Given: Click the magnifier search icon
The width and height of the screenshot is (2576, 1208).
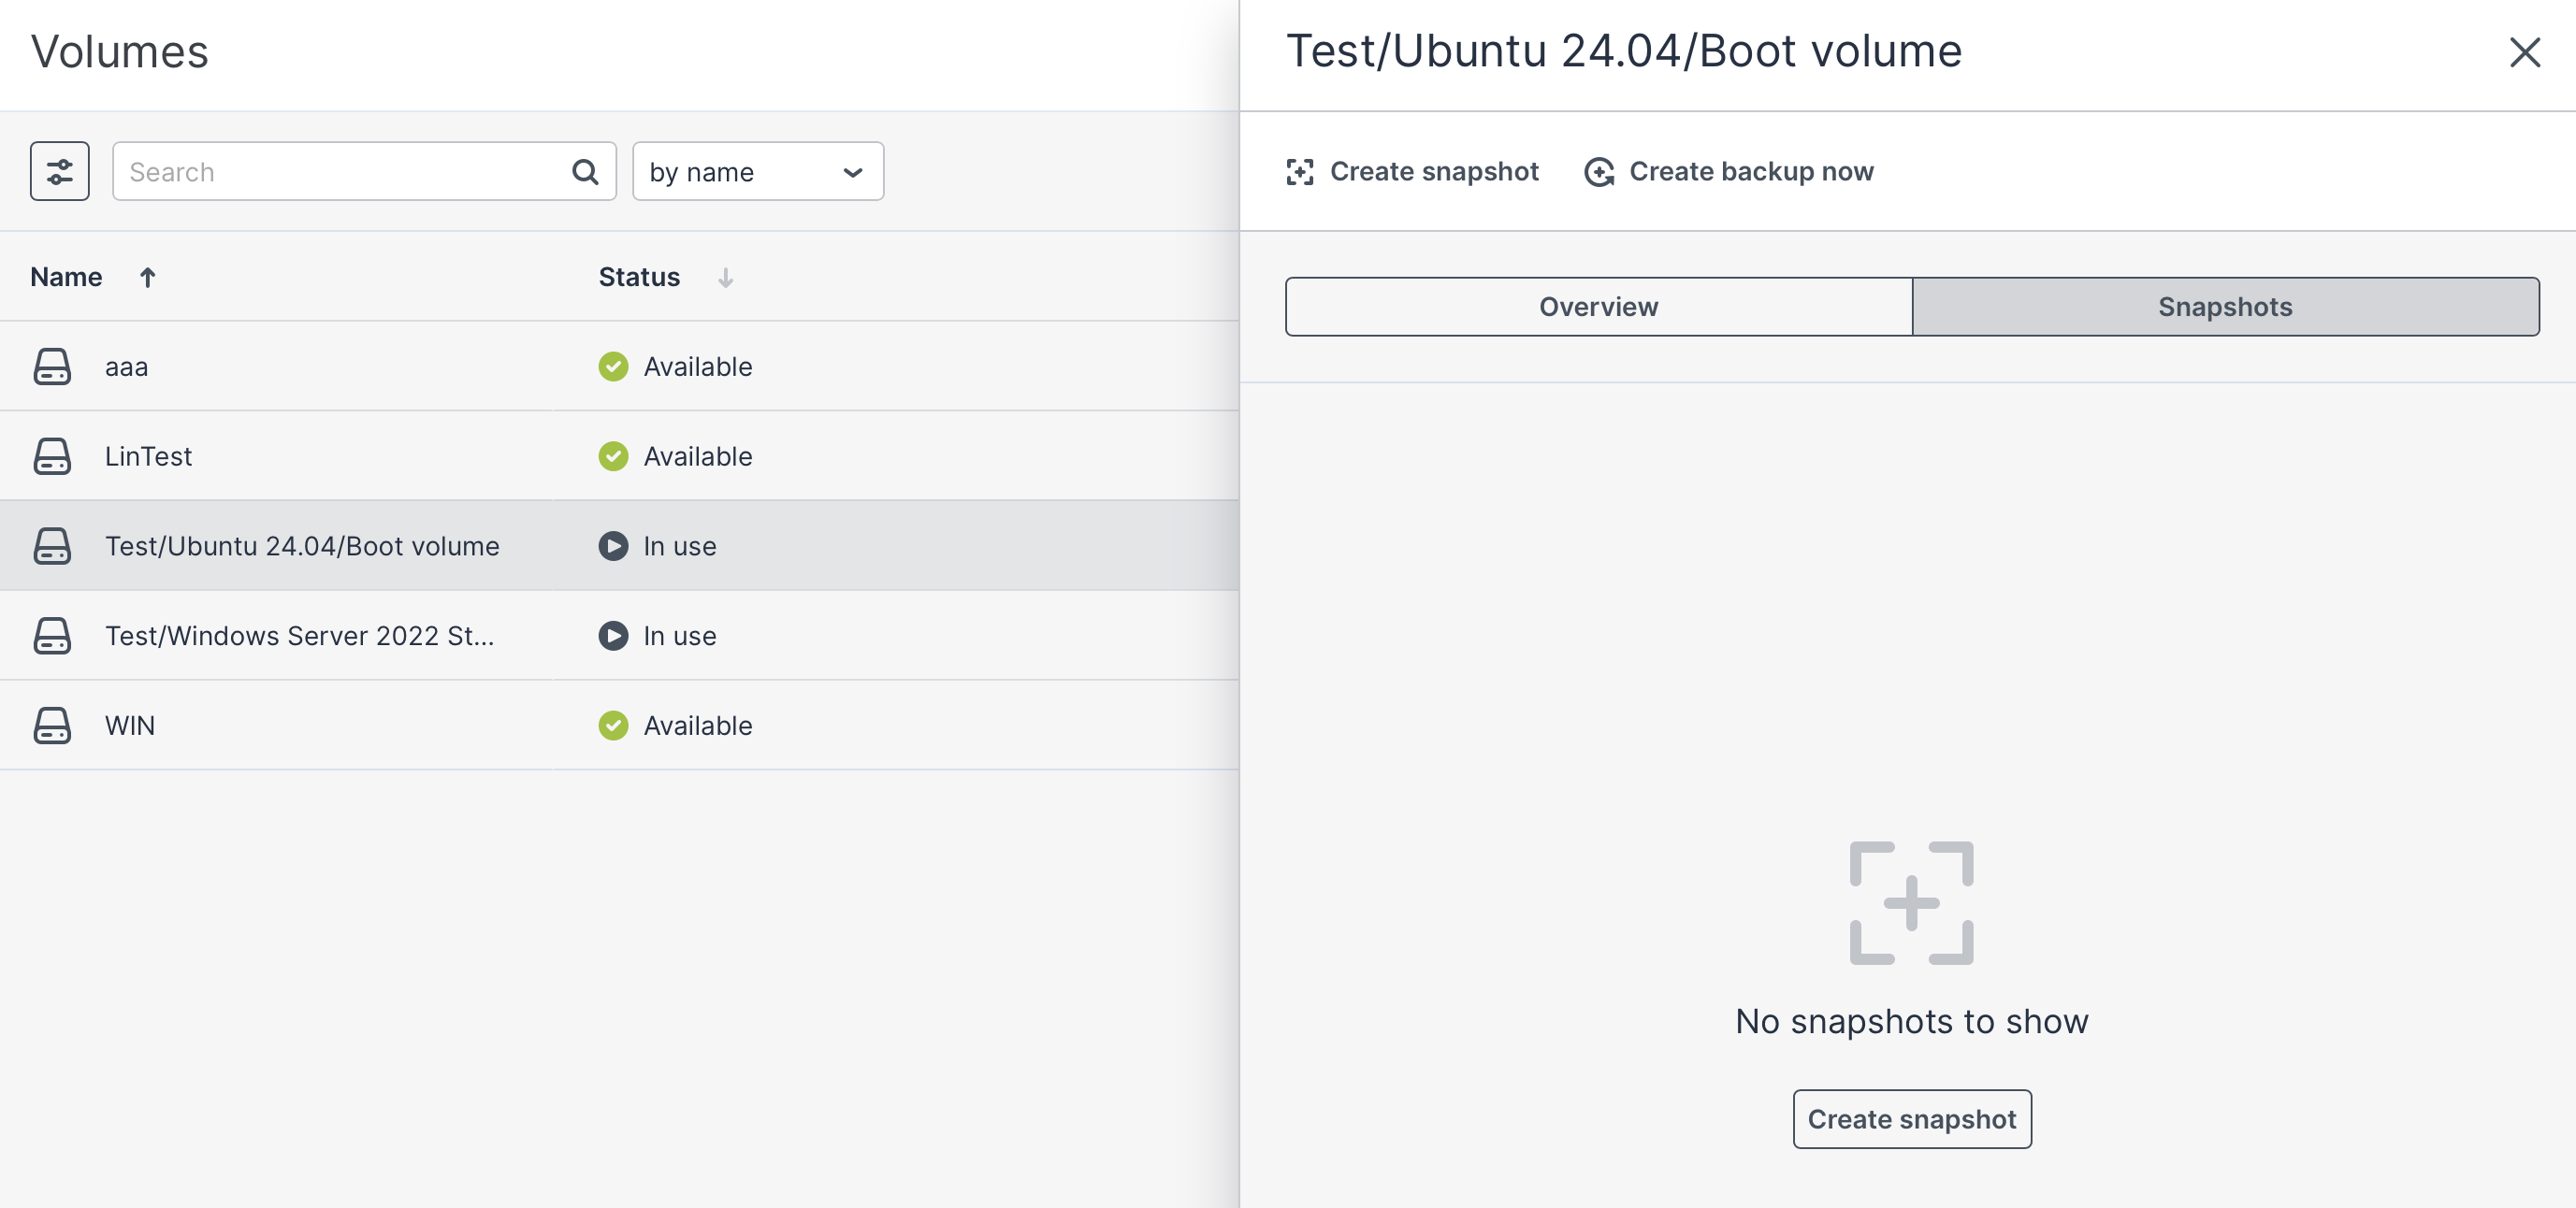Looking at the screenshot, I should (x=585, y=172).
